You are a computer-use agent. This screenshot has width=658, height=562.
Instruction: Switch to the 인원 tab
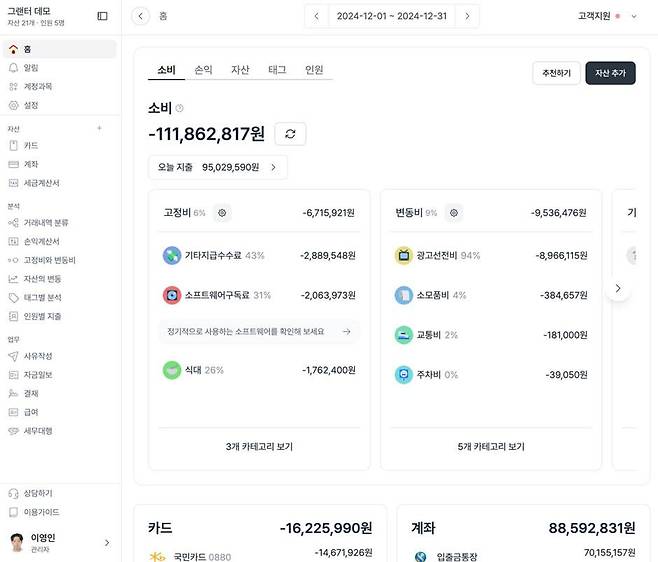(x=314, y=70)
